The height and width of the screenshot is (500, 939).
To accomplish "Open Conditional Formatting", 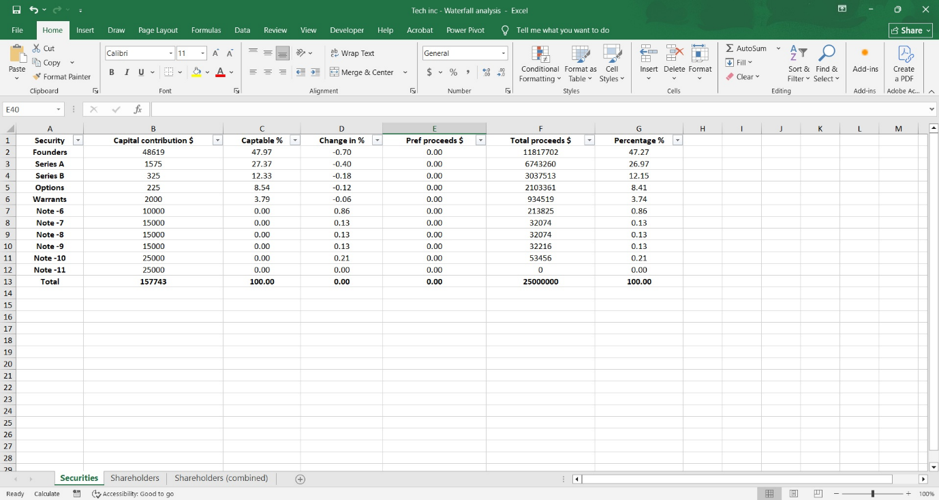I will [x=540, y=64].
